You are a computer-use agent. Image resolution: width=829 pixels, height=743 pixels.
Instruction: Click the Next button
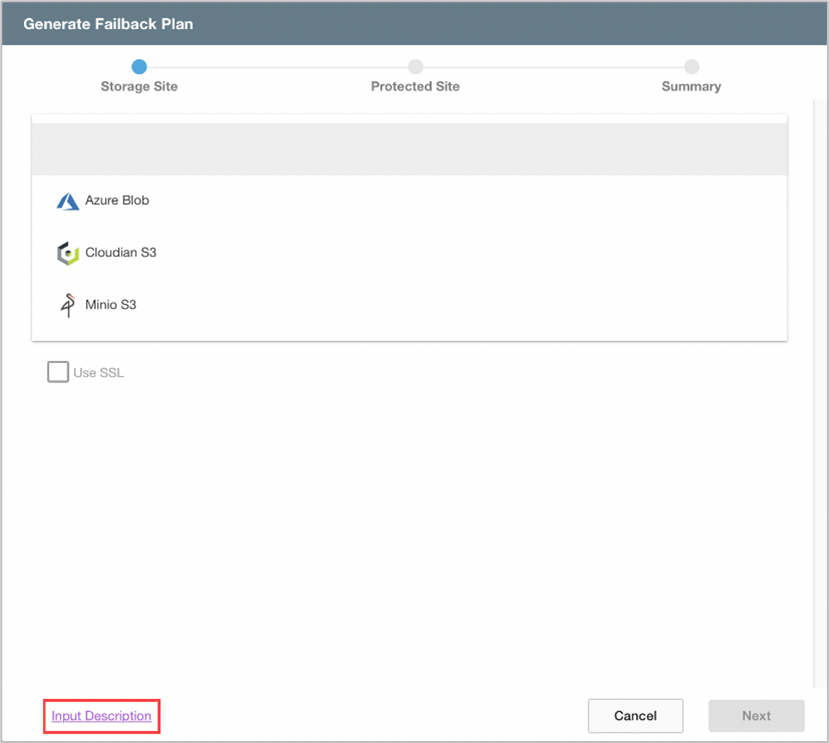click(x=756, y=716)
